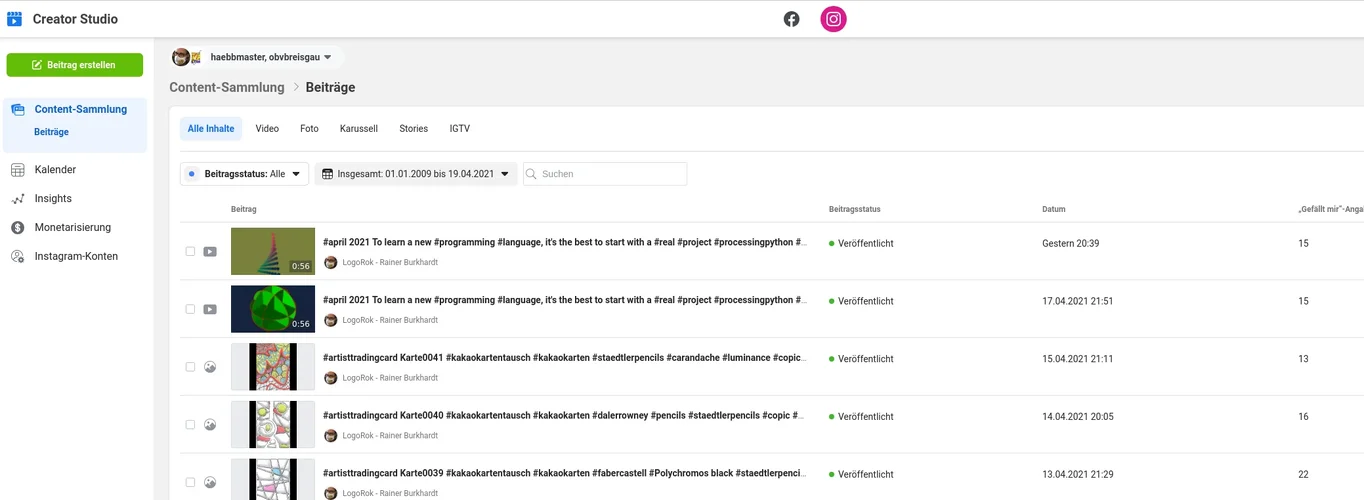The width and height of the screenshot is (1364, 500).
Task: Go to Monetarisierung in the sidebar
Action: (72, 228)
